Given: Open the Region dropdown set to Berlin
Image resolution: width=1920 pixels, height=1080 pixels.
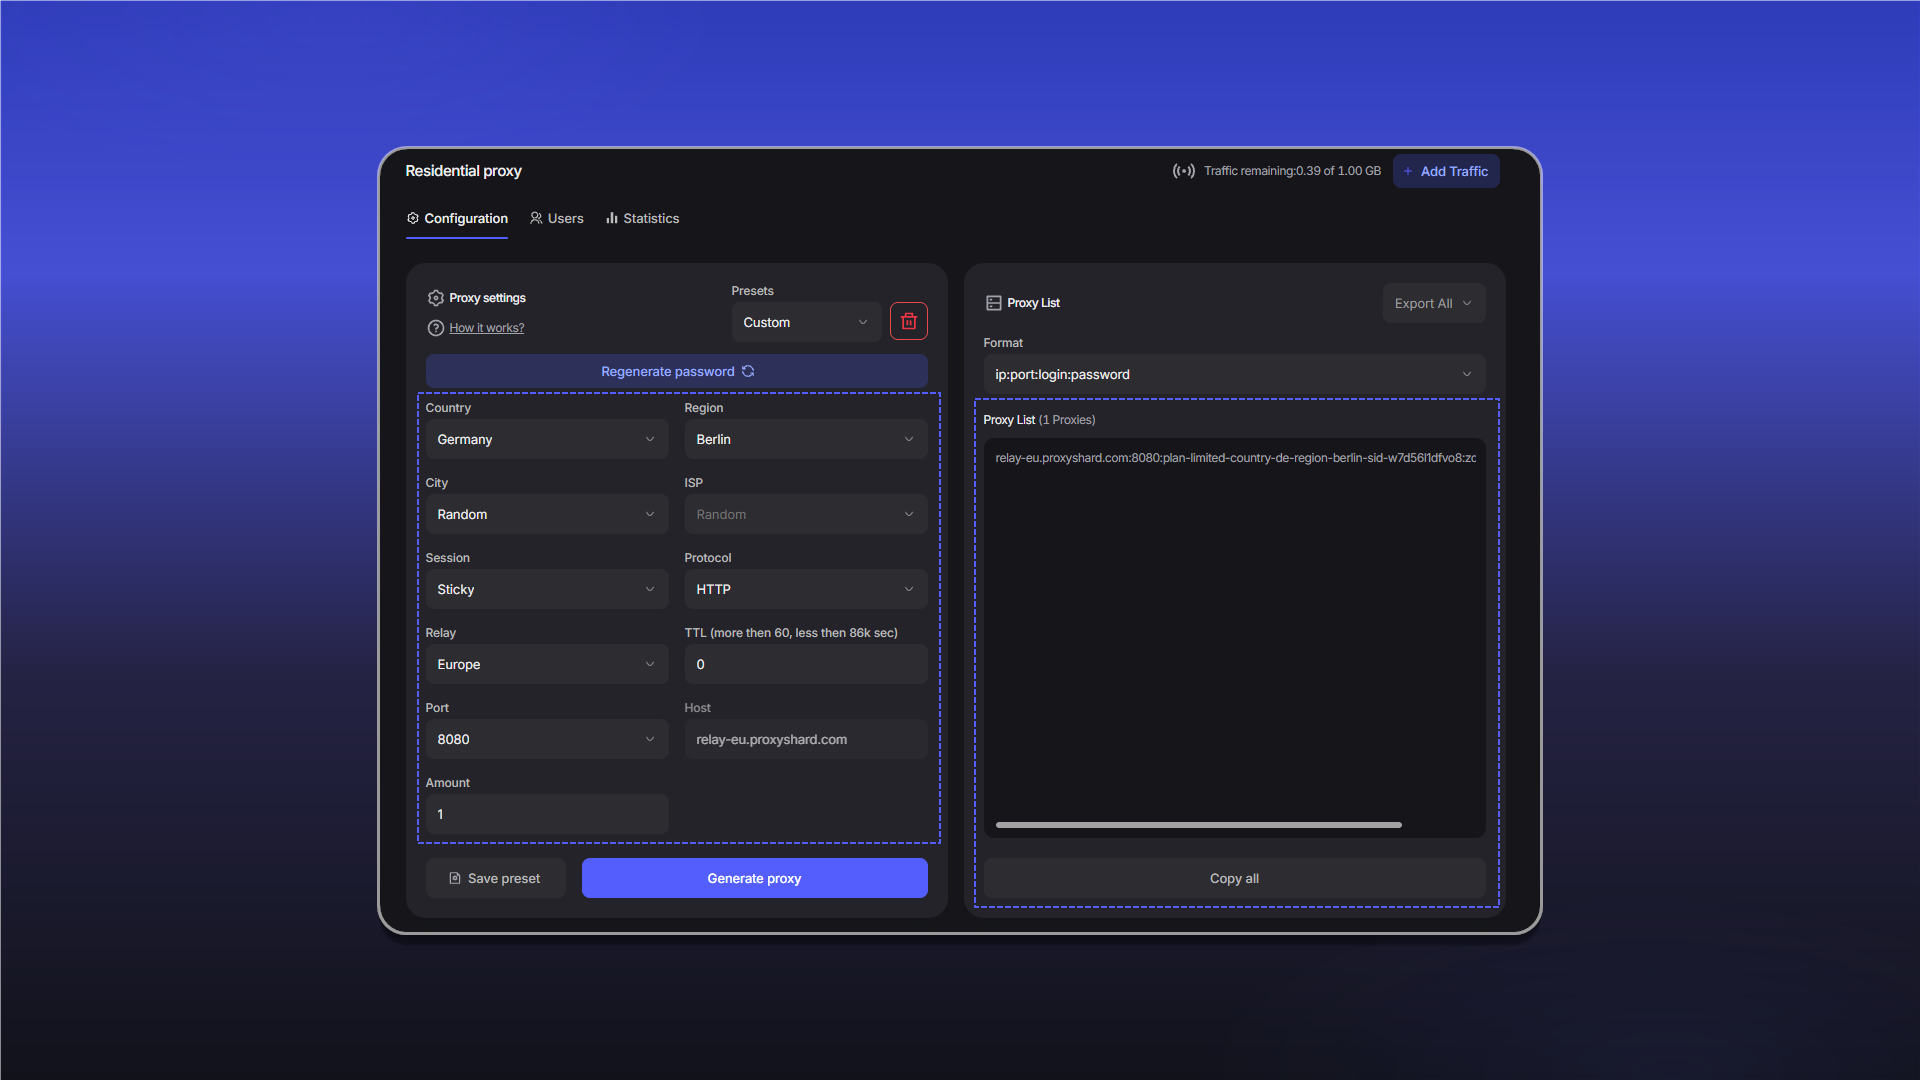Looking at the screenshot, I should pos(806,439).
